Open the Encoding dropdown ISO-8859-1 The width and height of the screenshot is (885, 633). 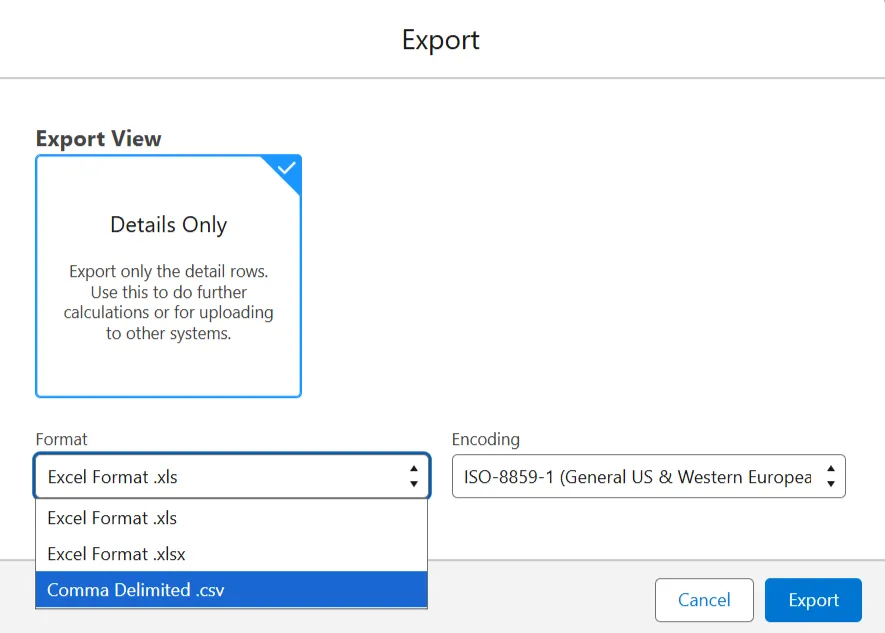point(649,476)
